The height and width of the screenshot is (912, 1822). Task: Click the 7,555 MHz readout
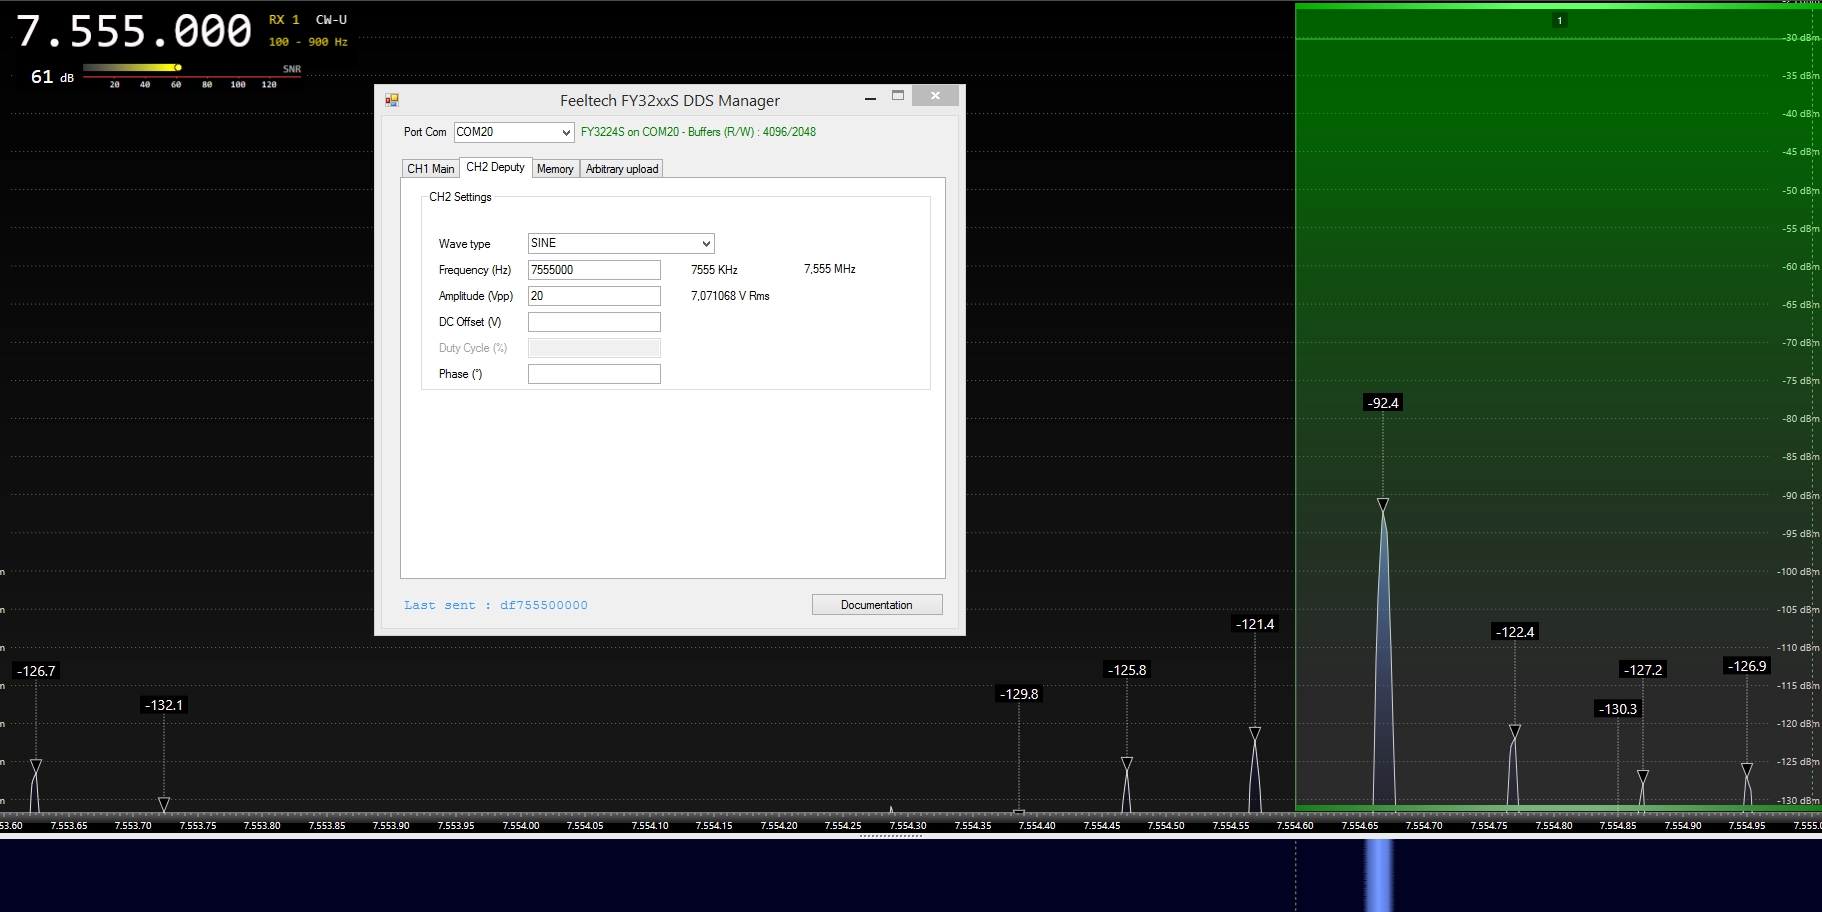pyautogui.click(x=830, y=269)
